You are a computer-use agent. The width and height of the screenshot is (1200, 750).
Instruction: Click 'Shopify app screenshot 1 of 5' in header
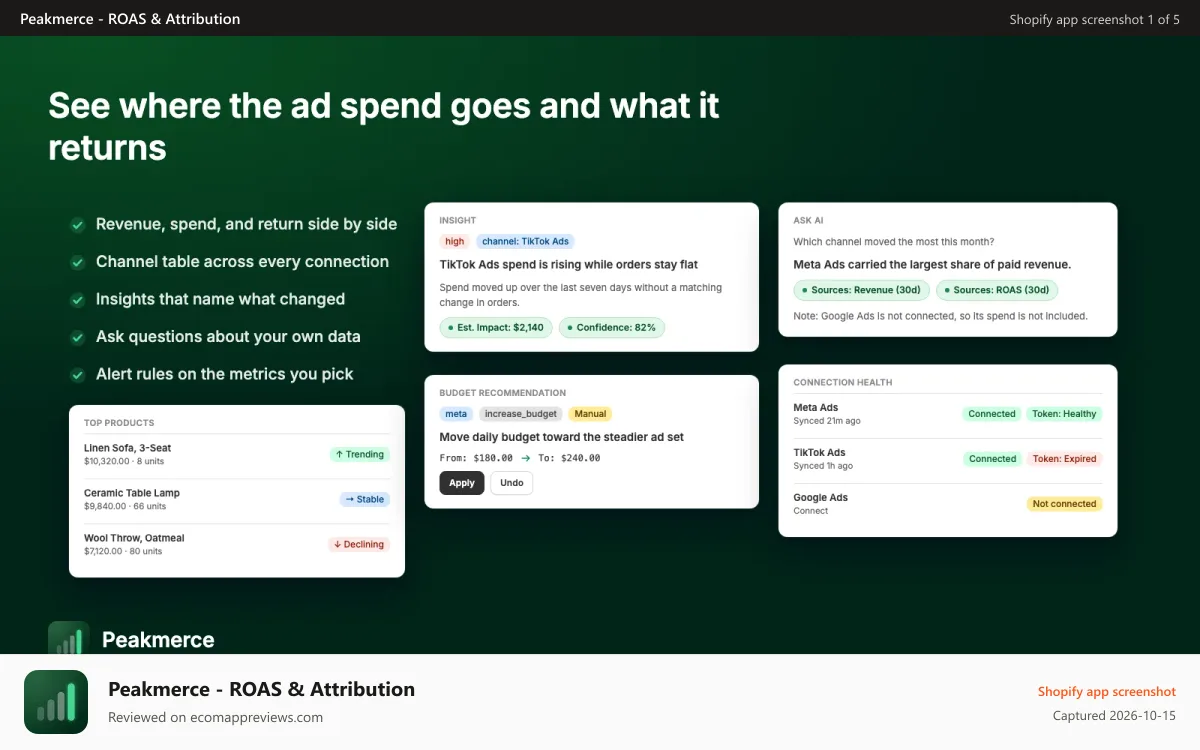point(1094,19)
